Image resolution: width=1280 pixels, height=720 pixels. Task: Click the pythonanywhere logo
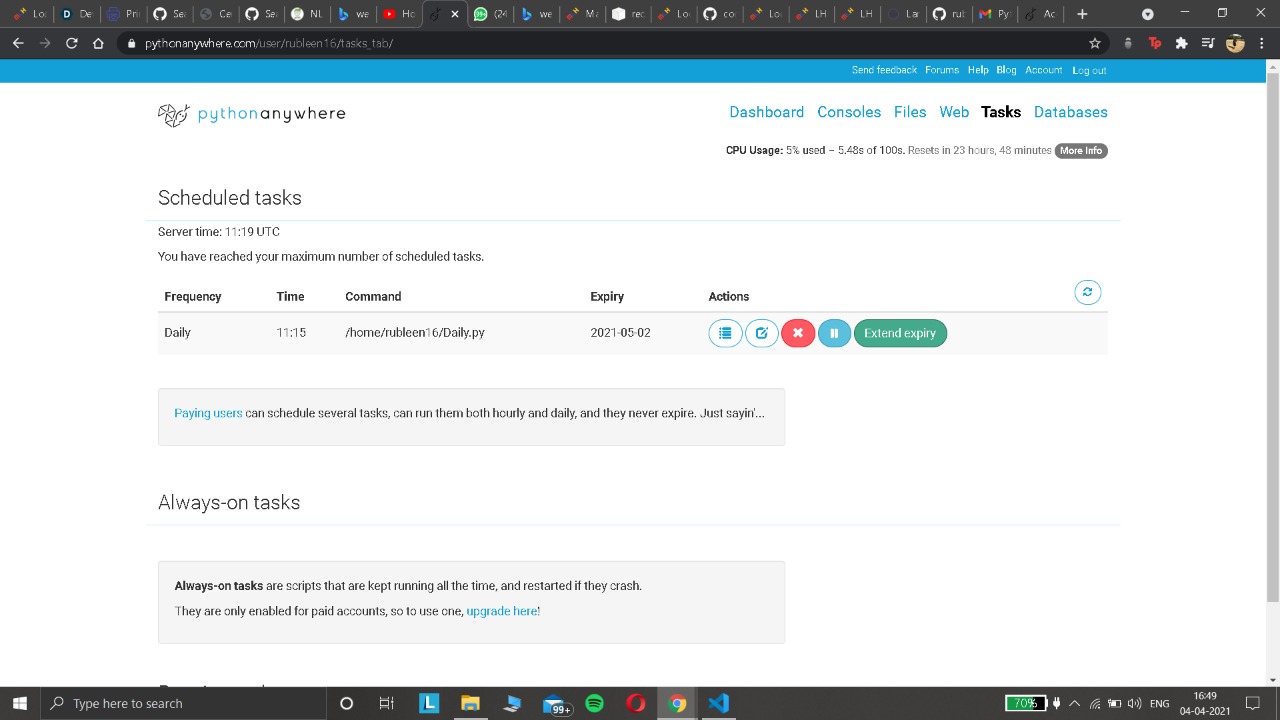pos(252,114)
